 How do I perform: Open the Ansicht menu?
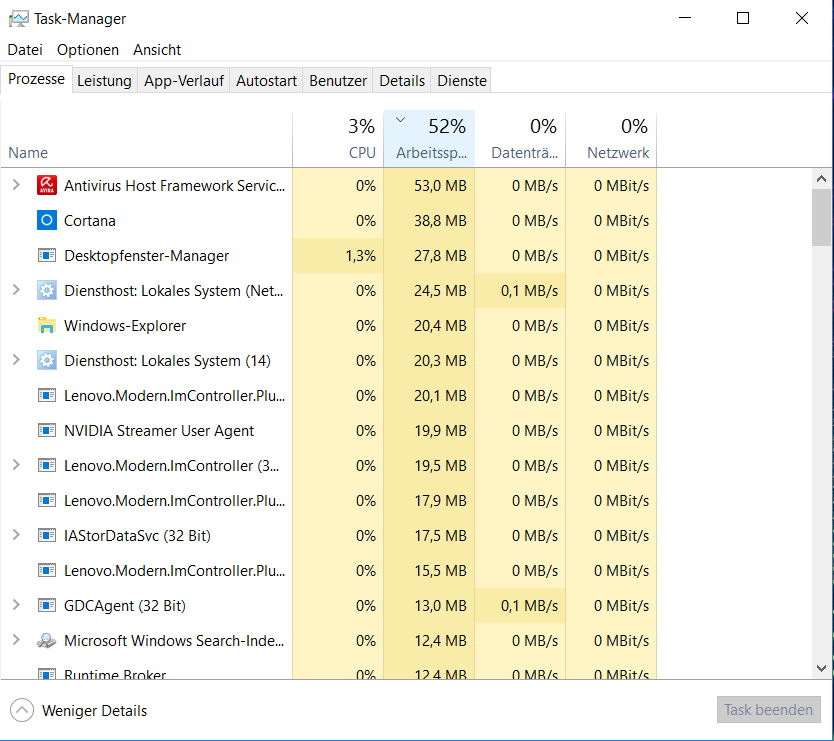157,49
